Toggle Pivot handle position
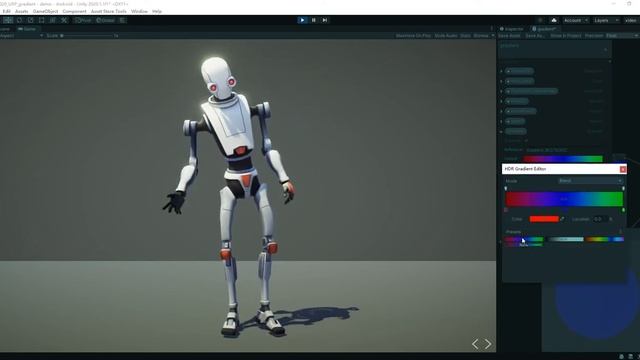The height and width of the screenshot is (360, 640). point(83,20)
